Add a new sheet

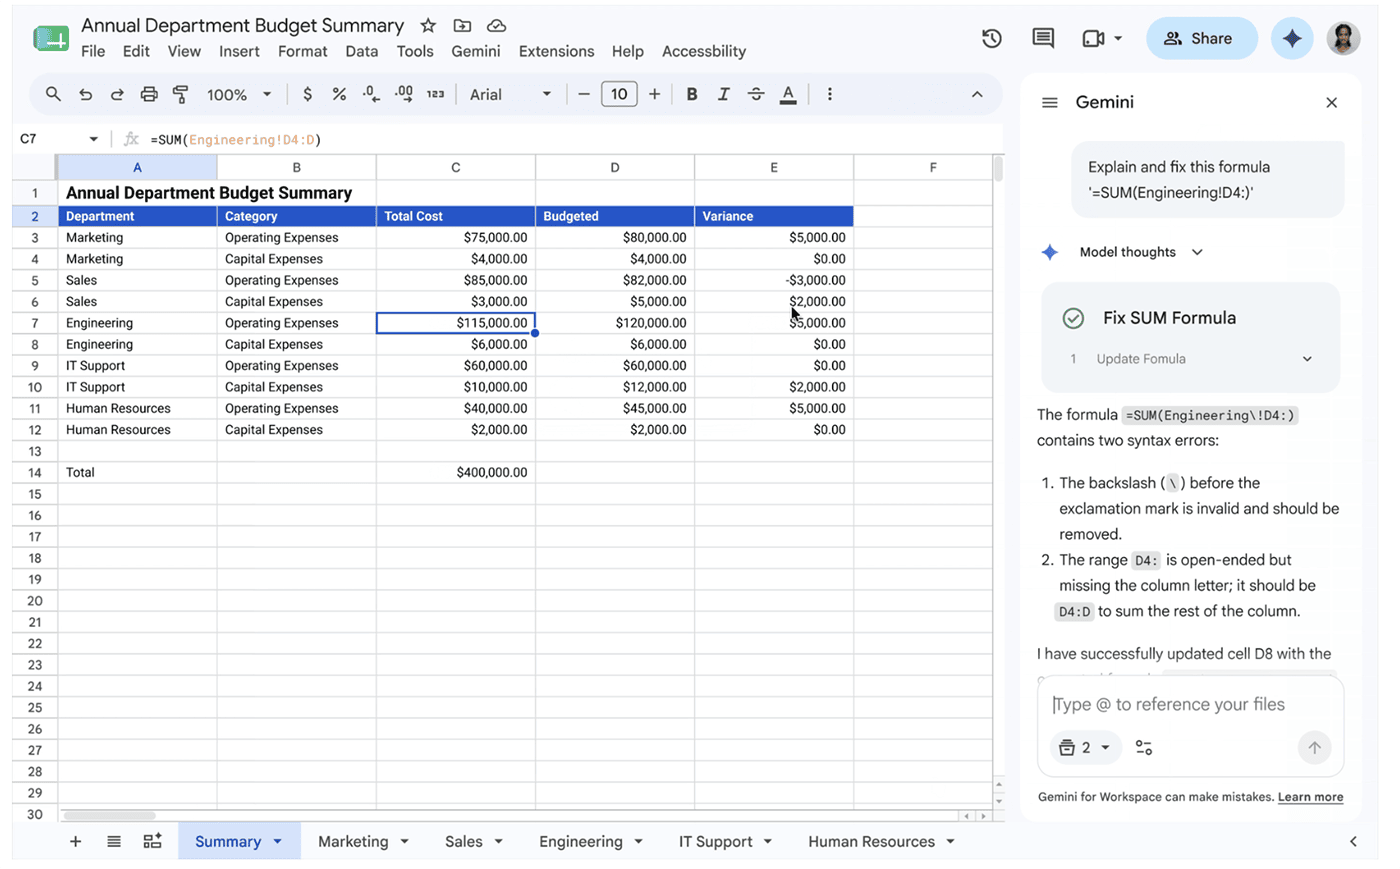tap(75, 841)
